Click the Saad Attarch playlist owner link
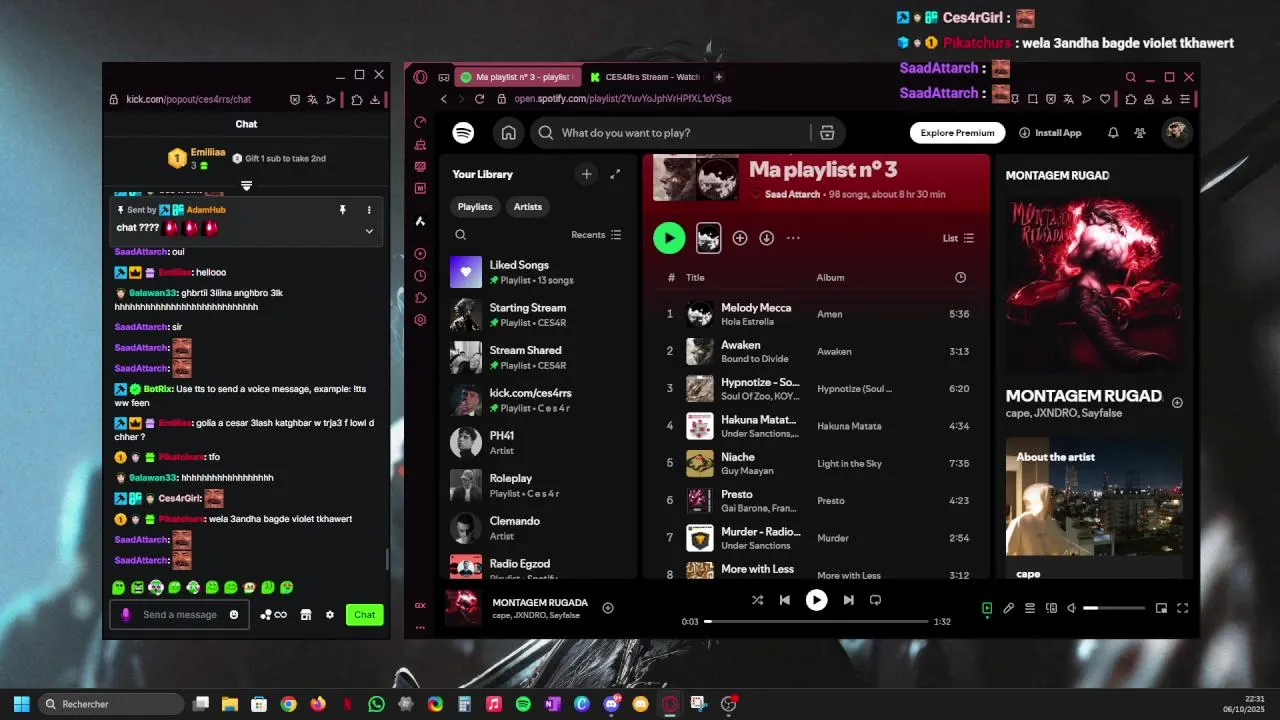1280x720 pixels. [792, 194]
